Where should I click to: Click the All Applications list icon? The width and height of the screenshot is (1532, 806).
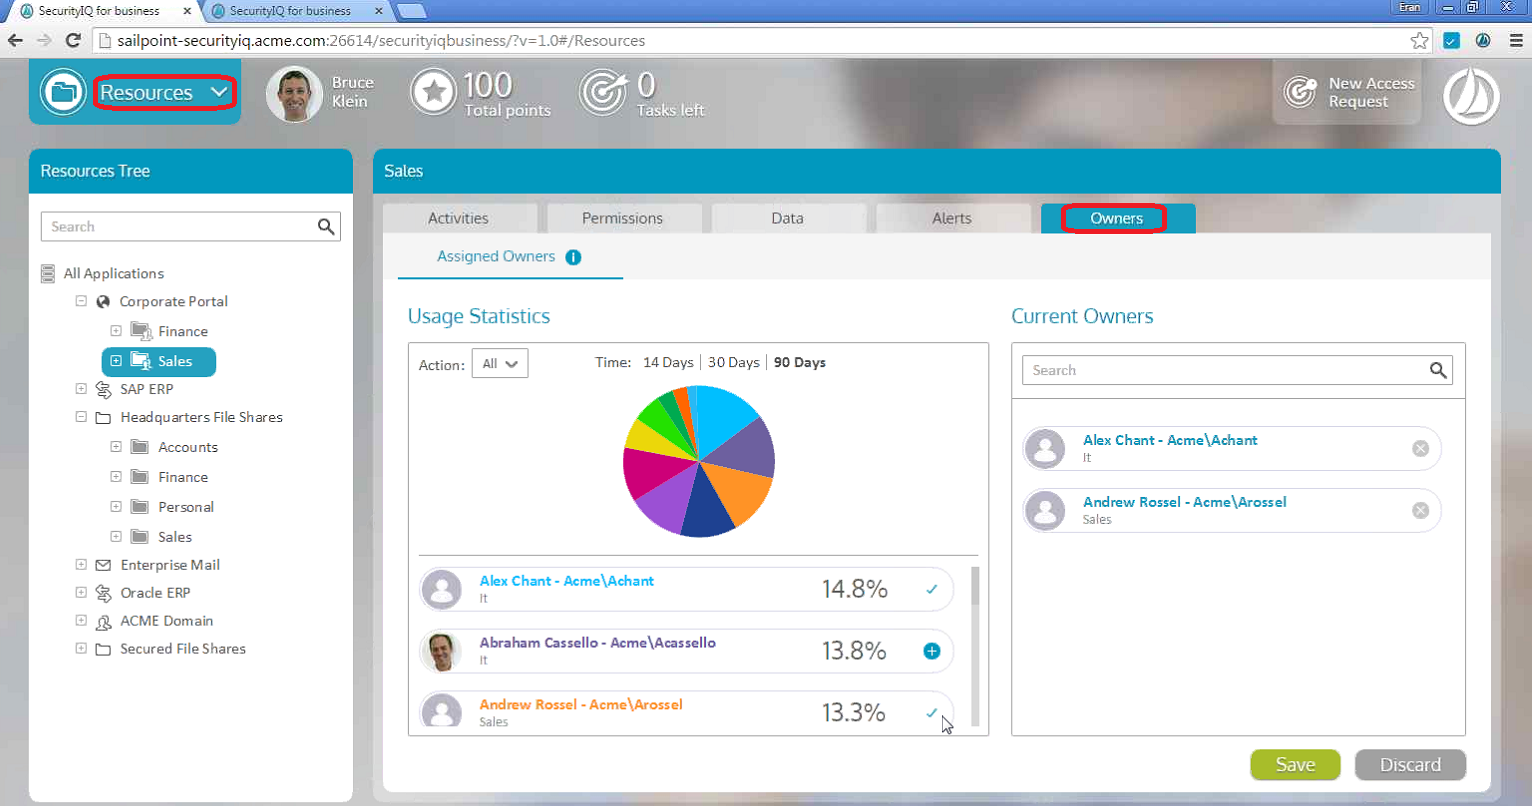click(x=47, y=273)
